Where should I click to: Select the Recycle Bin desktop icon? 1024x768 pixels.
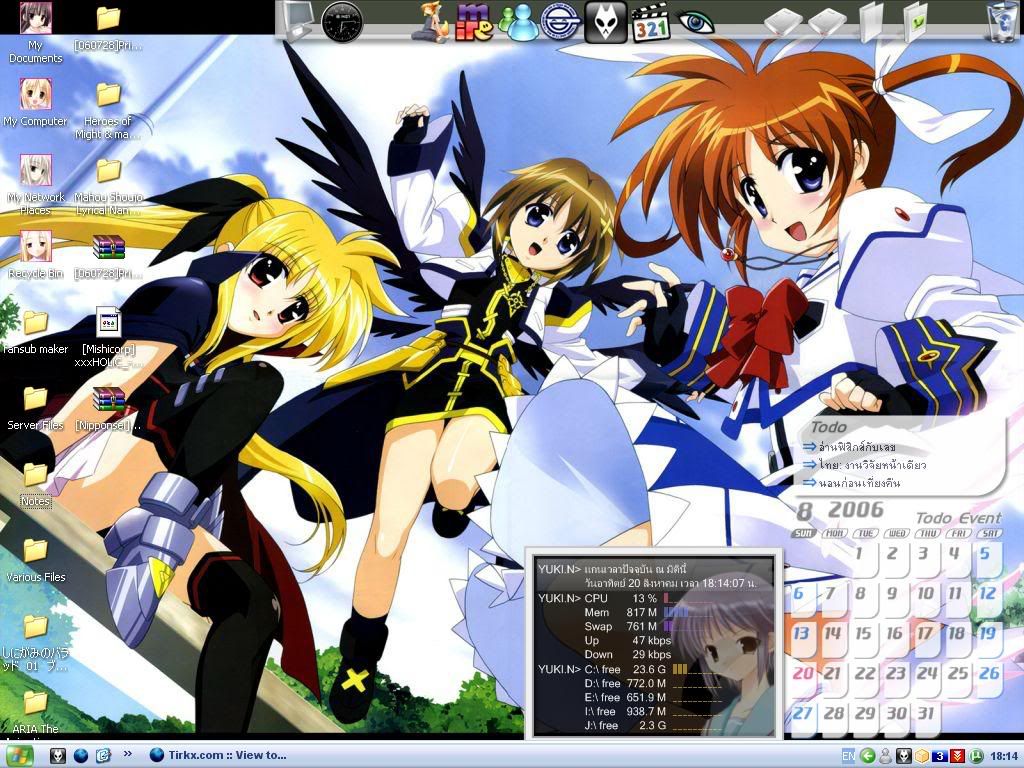[x=35, y=255]
